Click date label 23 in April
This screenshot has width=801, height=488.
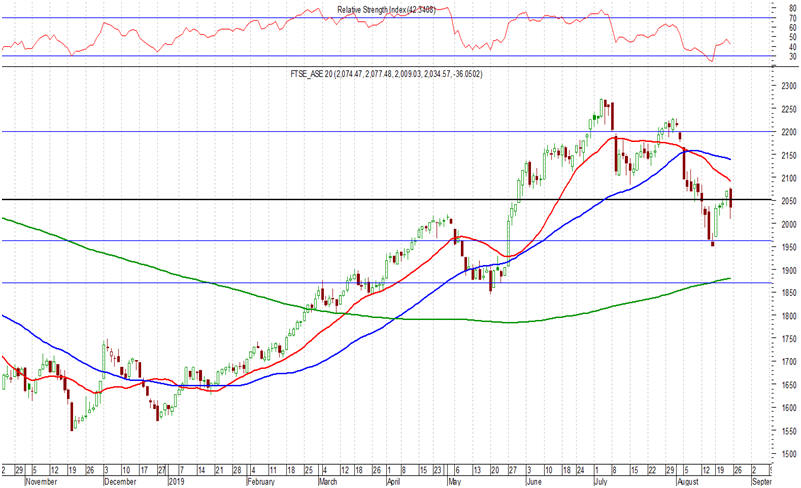click(437, 471)
